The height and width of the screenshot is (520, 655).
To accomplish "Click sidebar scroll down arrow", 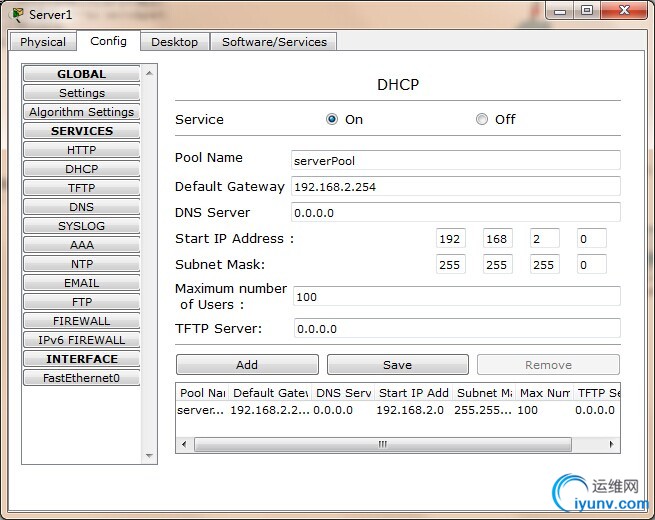I will [149, 456].
